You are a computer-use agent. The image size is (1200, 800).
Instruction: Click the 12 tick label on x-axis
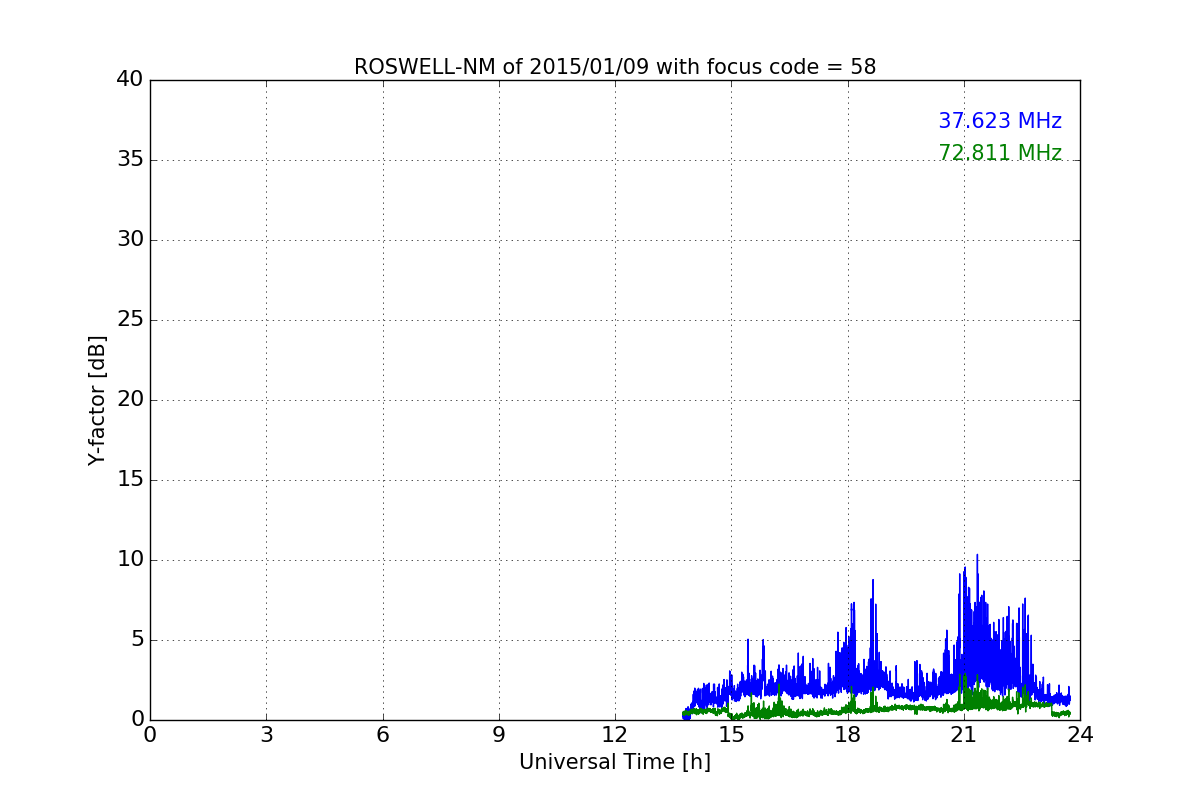tap(615, 735)
